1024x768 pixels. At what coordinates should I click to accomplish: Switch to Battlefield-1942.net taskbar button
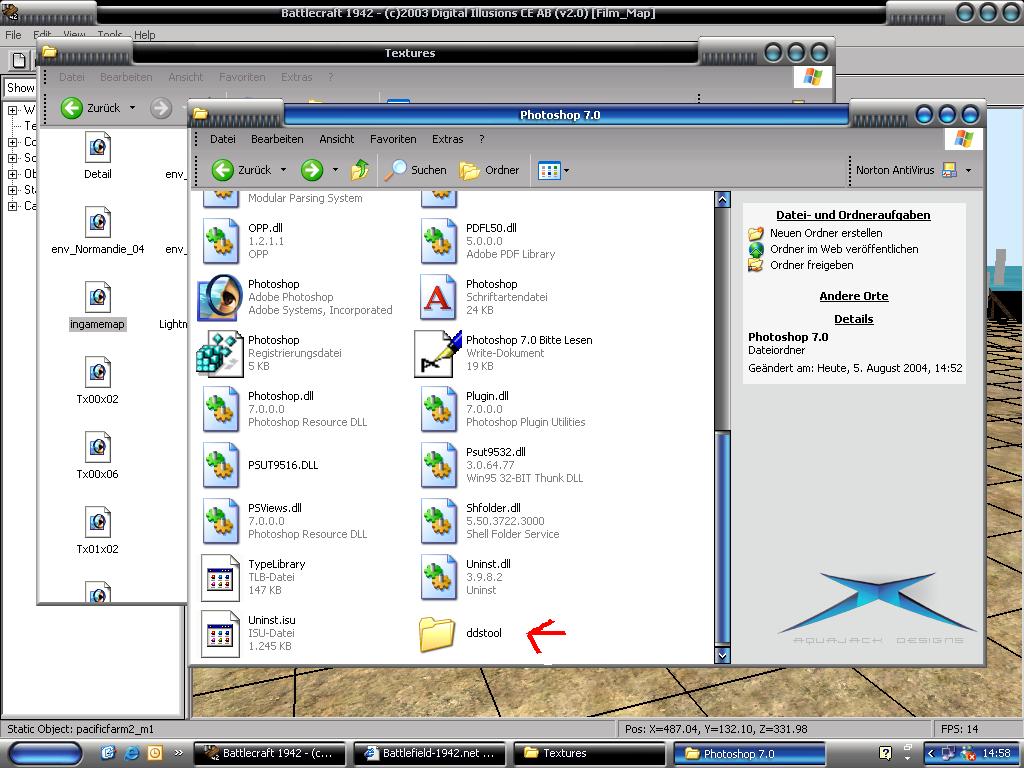click(x=431, y=753)
